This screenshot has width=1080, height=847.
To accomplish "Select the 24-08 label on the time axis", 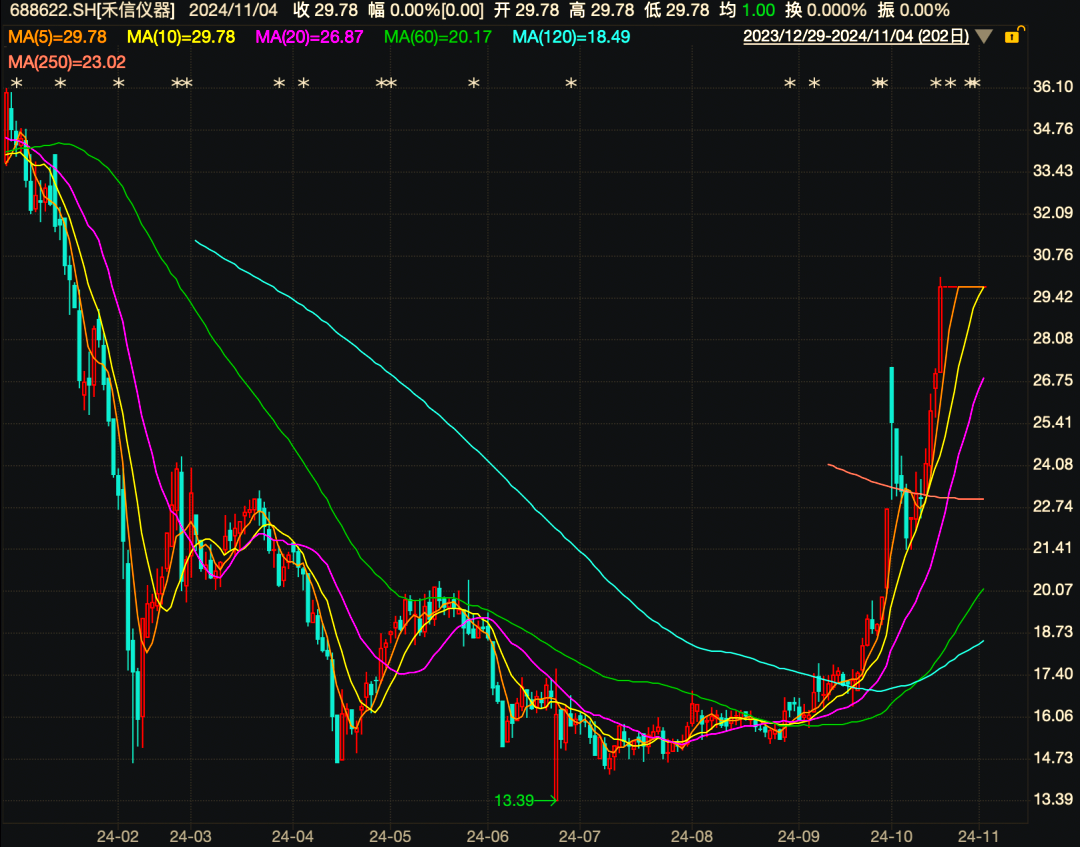I will tap(692, 835).
